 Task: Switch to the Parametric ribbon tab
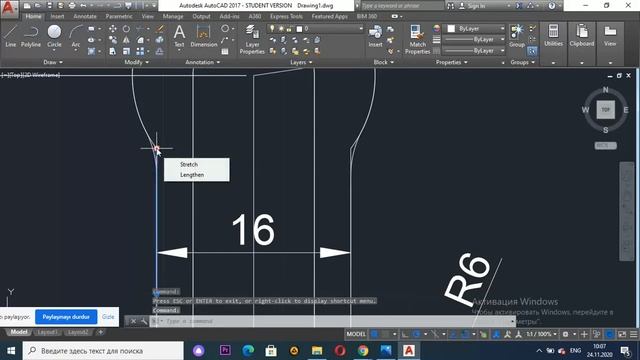[119, 16]
